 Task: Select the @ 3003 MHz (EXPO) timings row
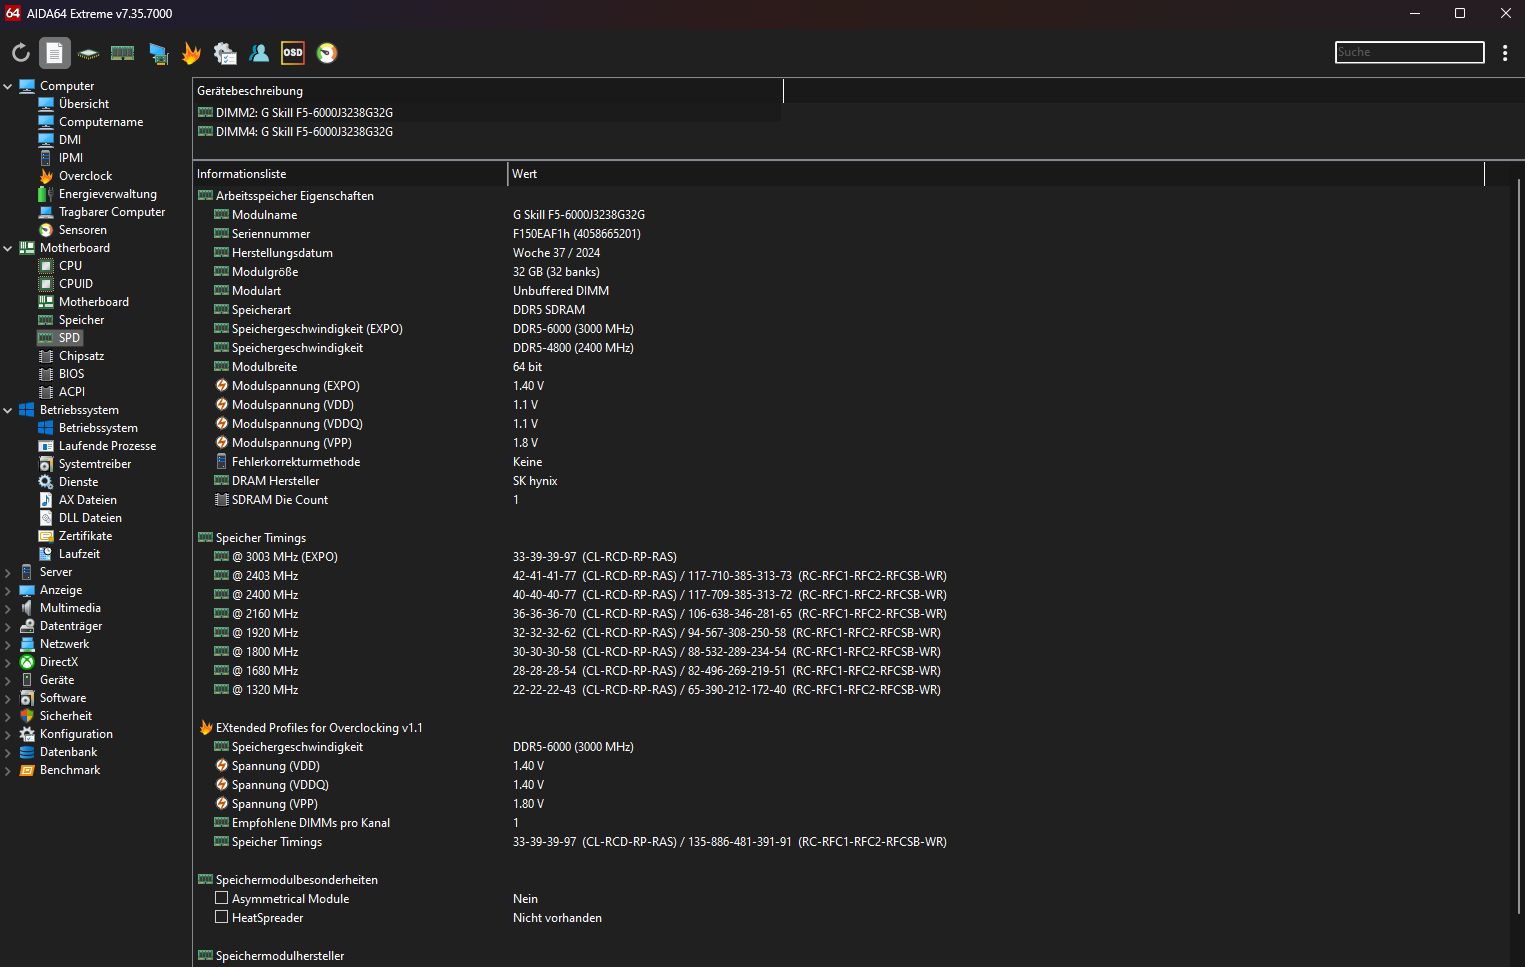[850, 557]
